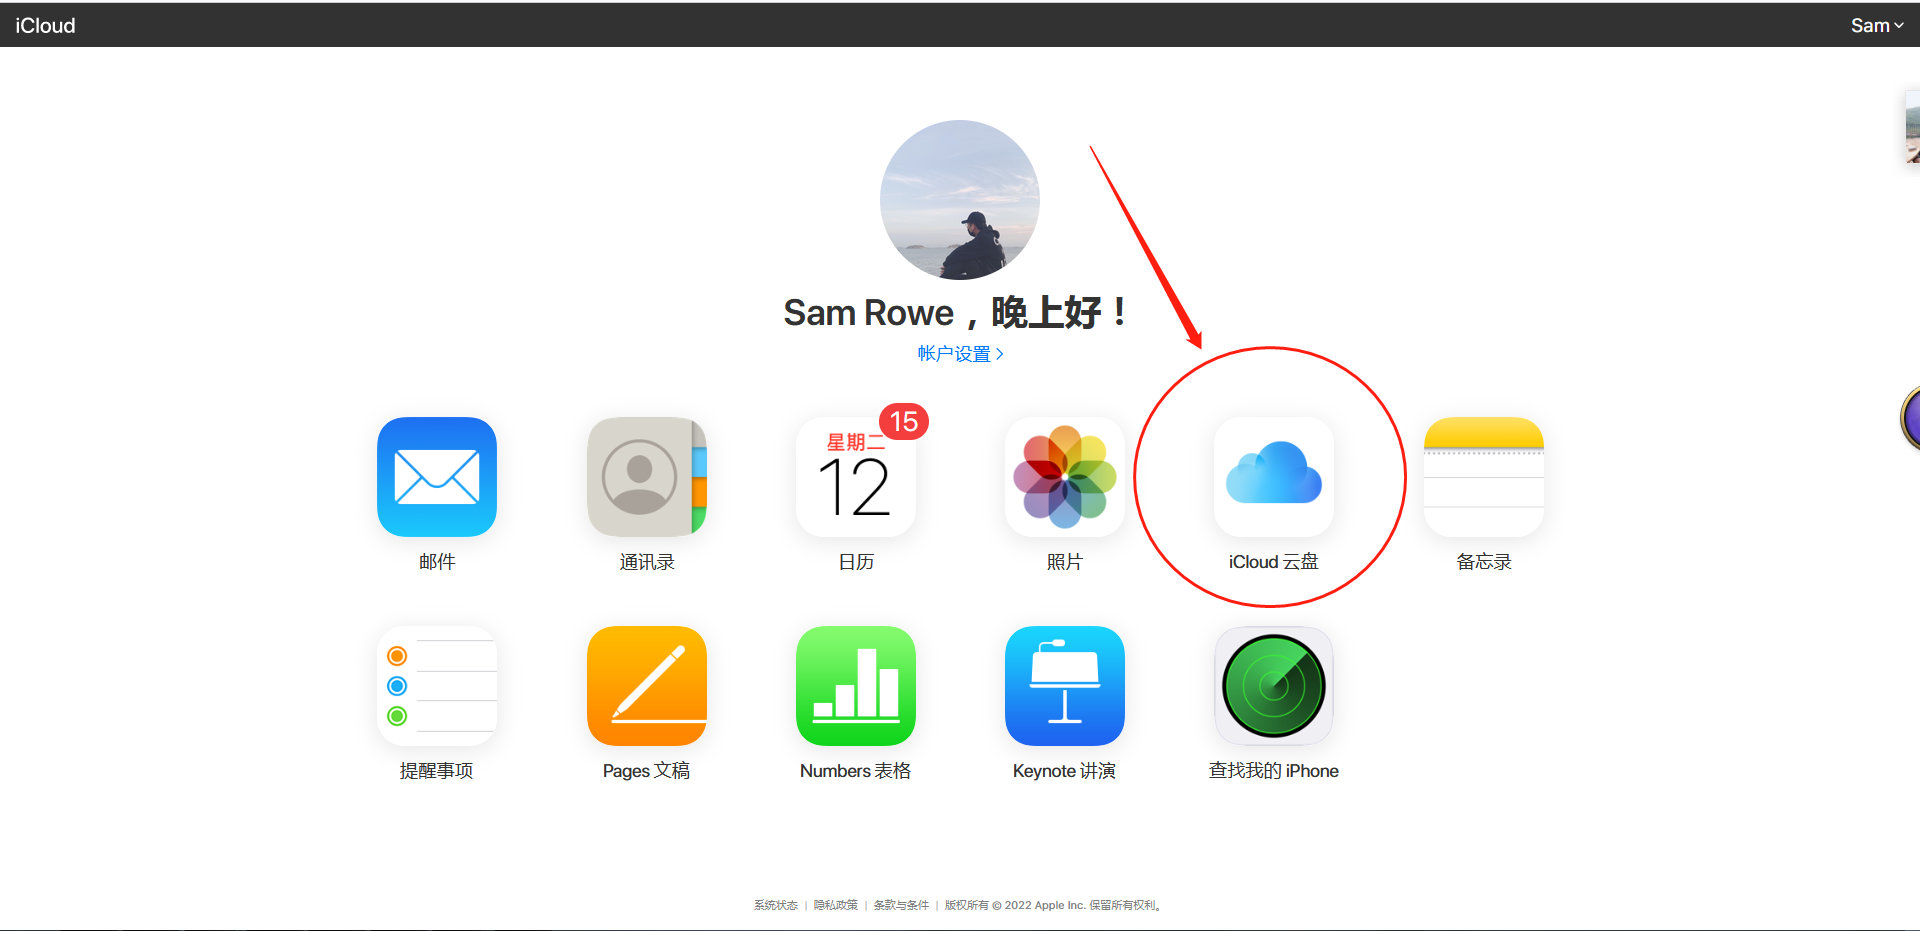The image size is (1920, 931).
Task: Launch the Keynote 讲演 app icon
Action: click(x=1065, y=686)
